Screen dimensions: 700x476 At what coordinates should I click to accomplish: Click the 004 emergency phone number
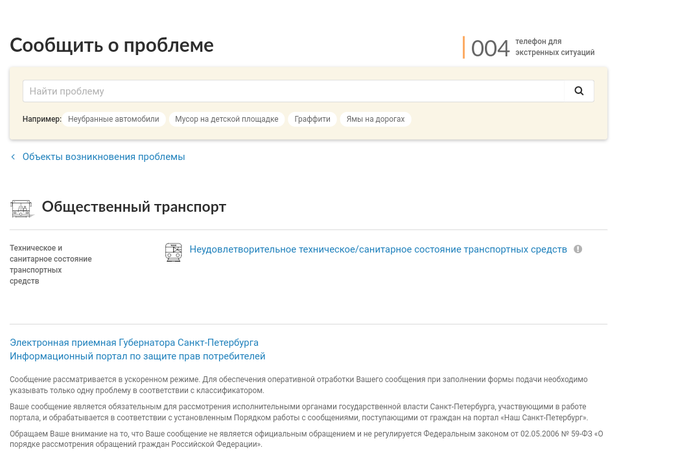(490, 48)
